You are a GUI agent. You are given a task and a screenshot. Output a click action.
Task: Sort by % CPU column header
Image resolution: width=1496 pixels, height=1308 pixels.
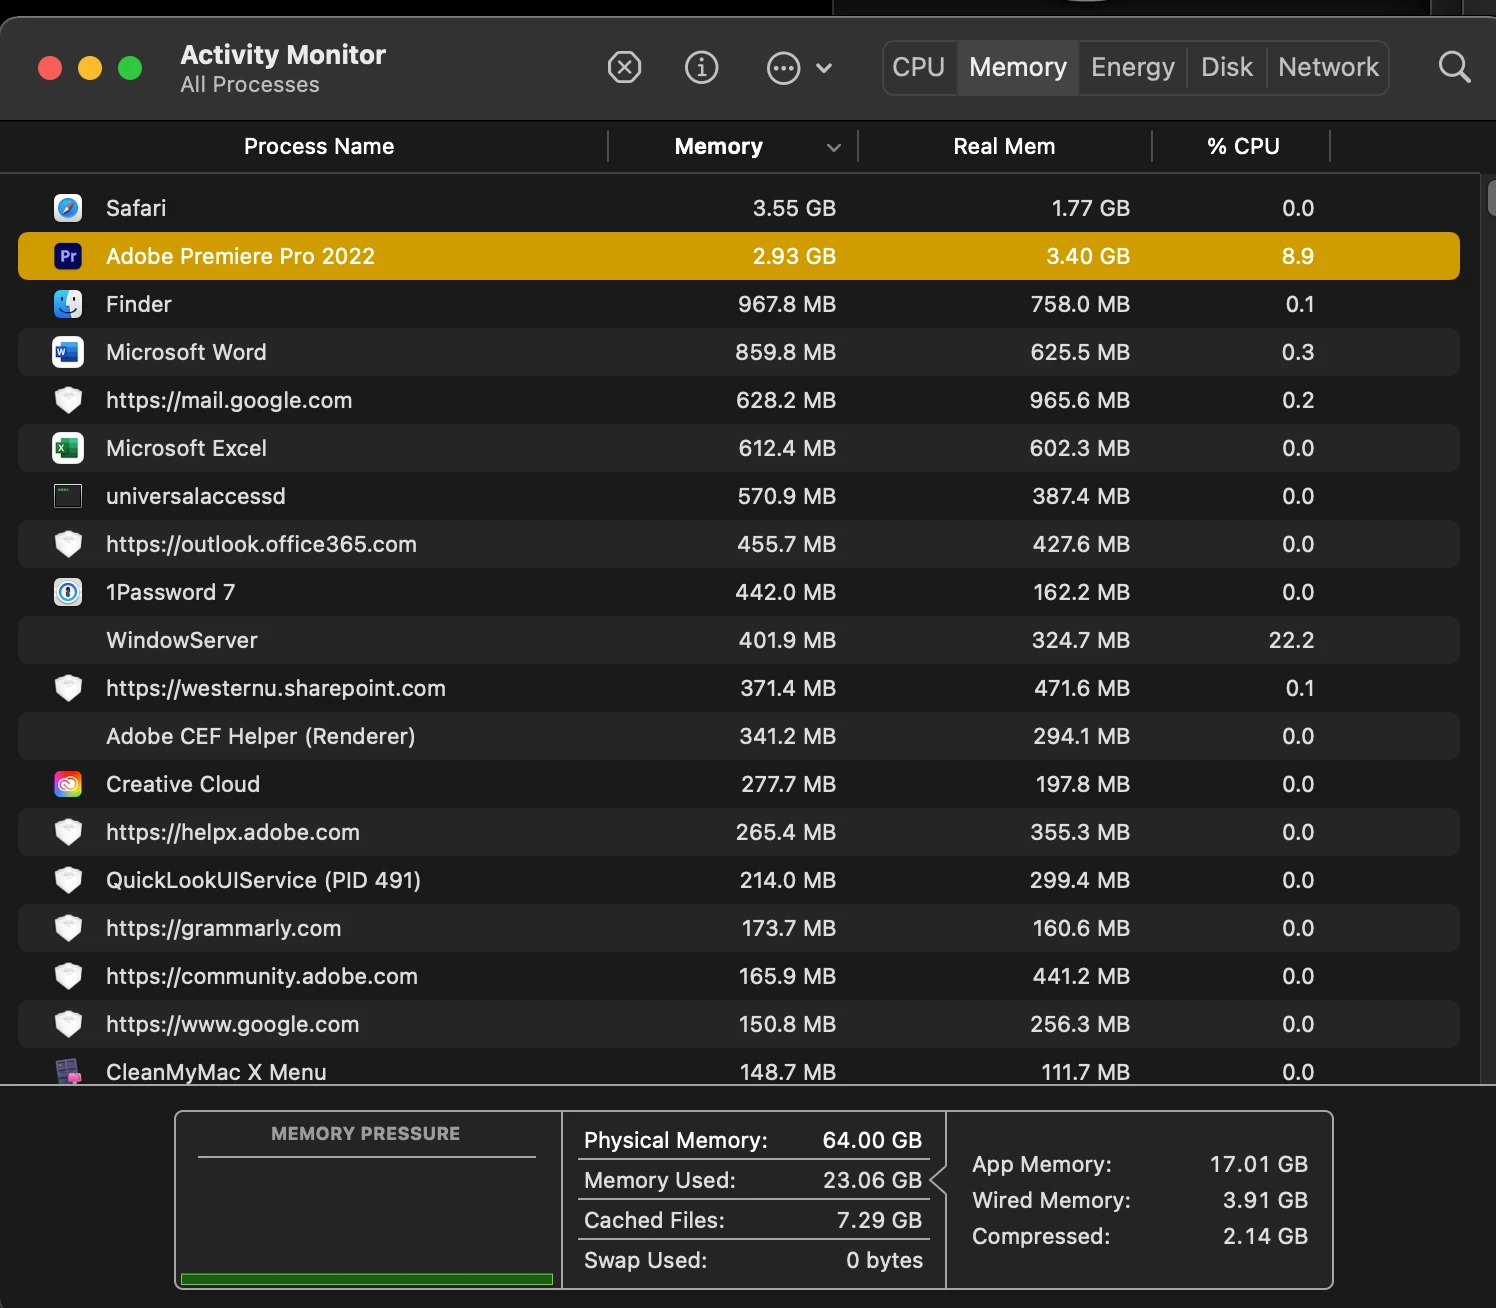[x=1243, y=146]
